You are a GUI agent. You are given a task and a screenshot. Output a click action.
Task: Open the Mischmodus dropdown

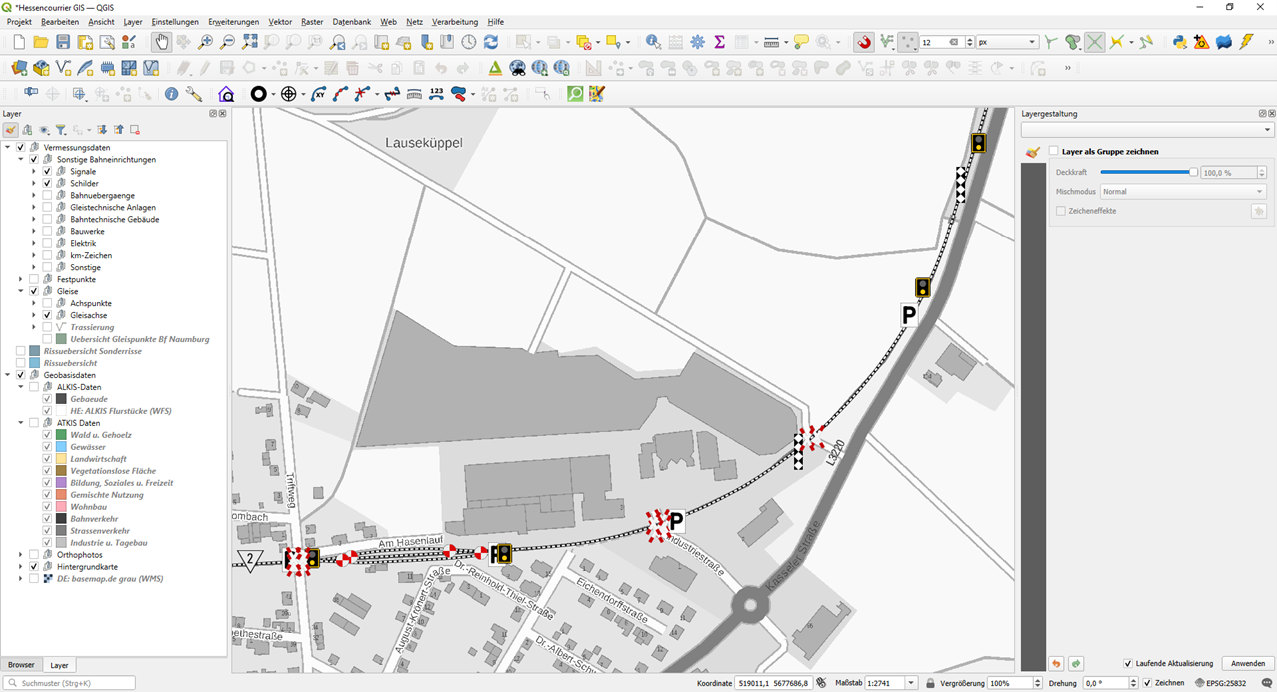coord(1182,192)
